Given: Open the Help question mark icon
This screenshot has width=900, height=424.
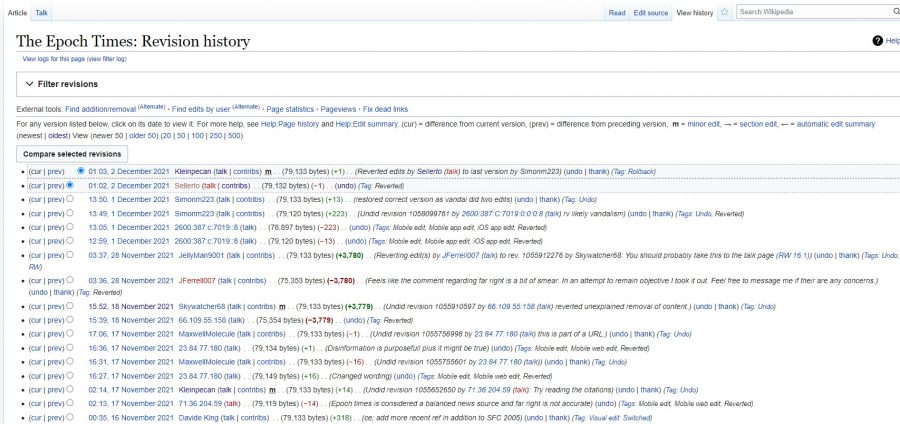Looking at the screenshot, I should [x=877, y=41].
